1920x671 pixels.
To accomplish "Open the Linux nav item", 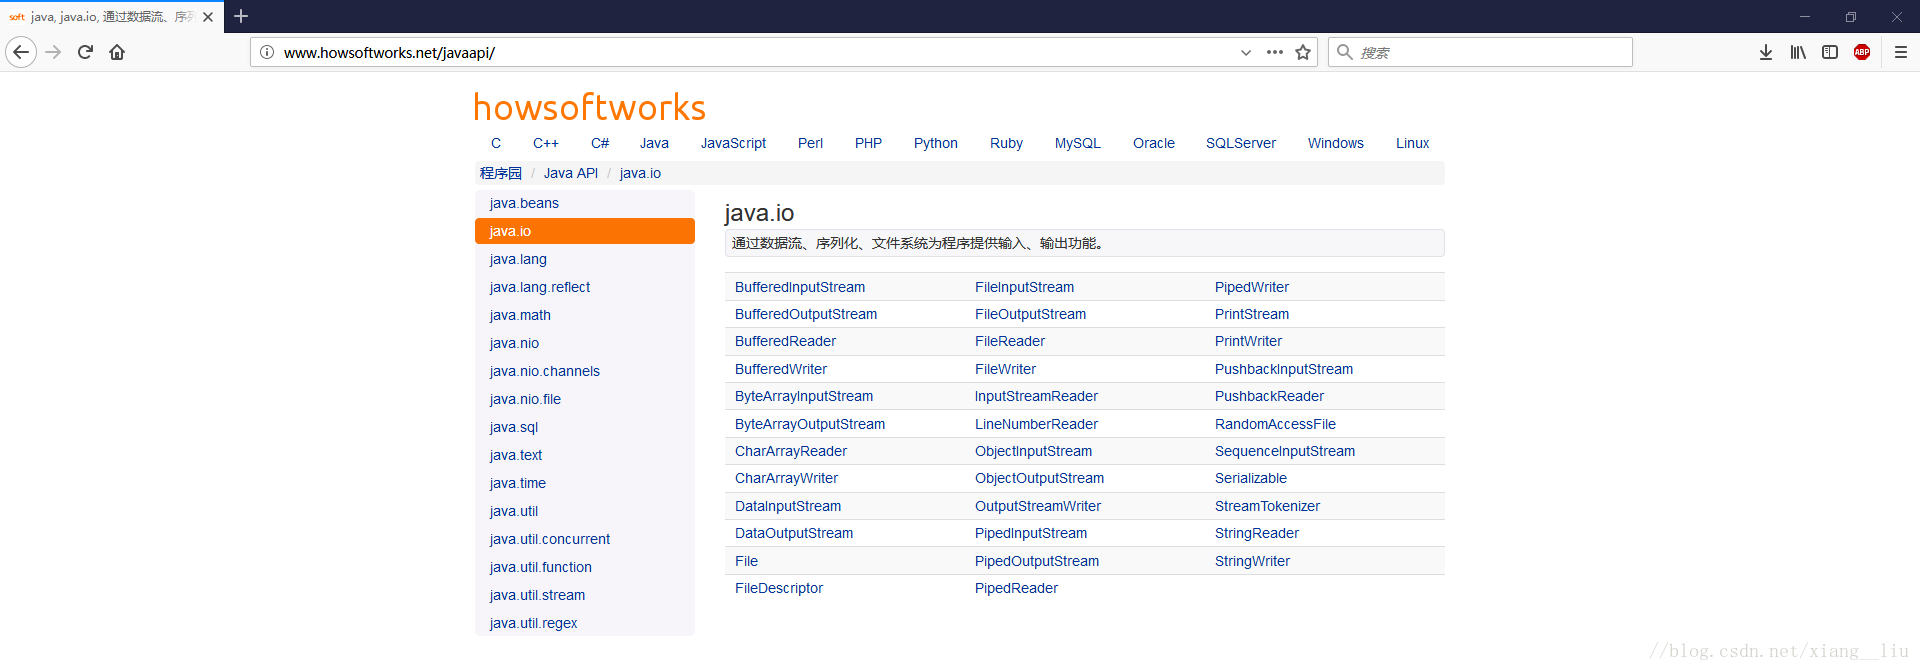I will 1413,143.
